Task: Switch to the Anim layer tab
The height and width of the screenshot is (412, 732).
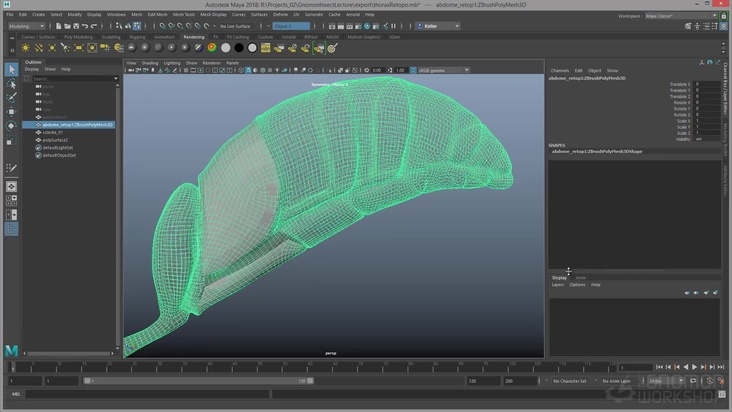Action: 580,278
